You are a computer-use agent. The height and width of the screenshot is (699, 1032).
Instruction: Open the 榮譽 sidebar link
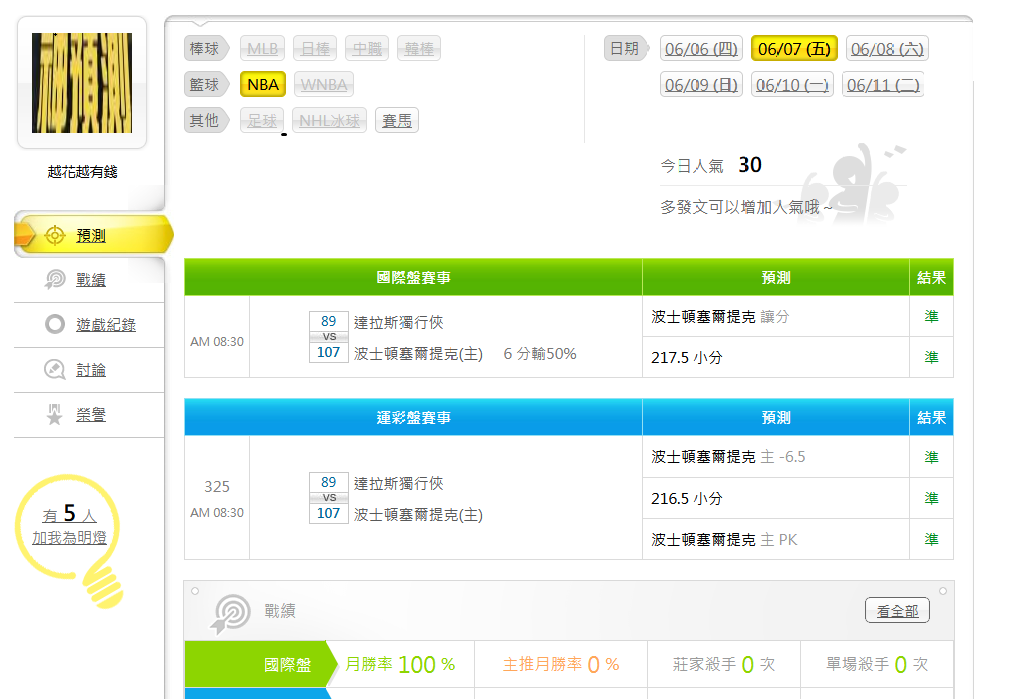(91, 415)
